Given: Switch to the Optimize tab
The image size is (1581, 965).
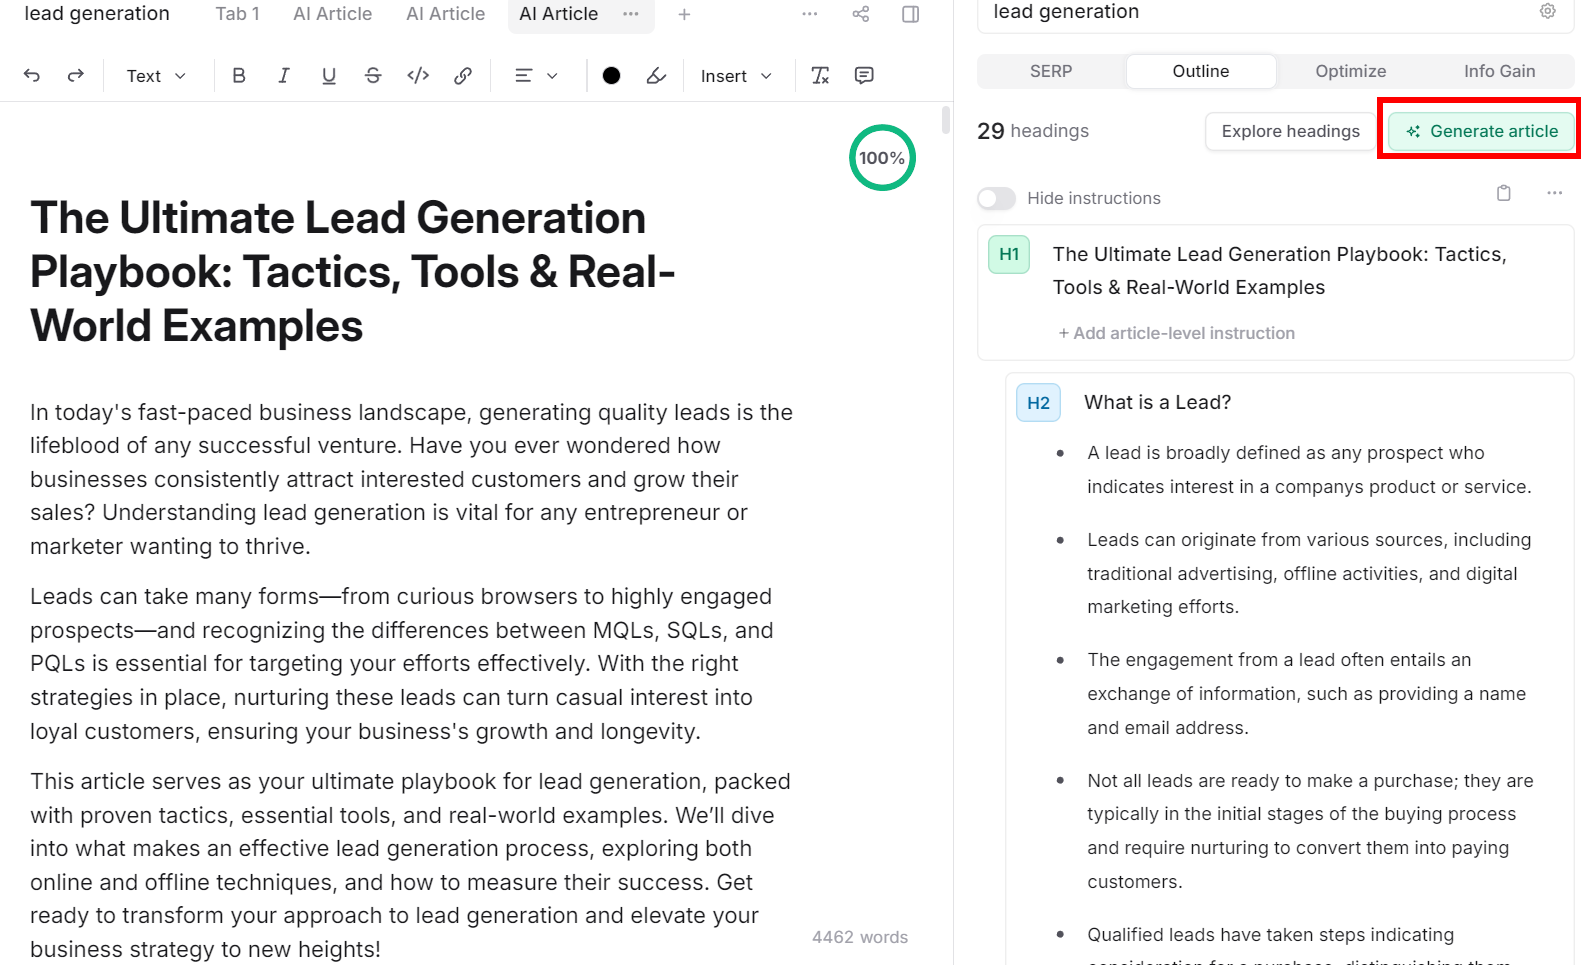Looking at the screenshot, I should pos(1351,71).
